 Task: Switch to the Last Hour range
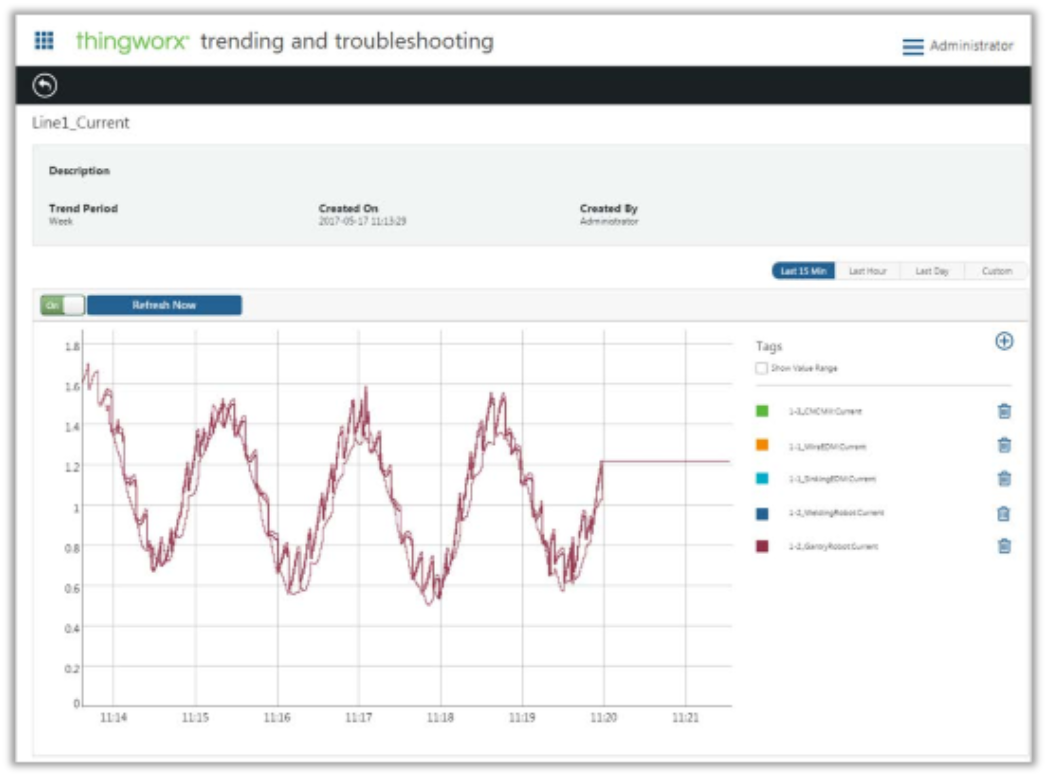click(867, 271)
